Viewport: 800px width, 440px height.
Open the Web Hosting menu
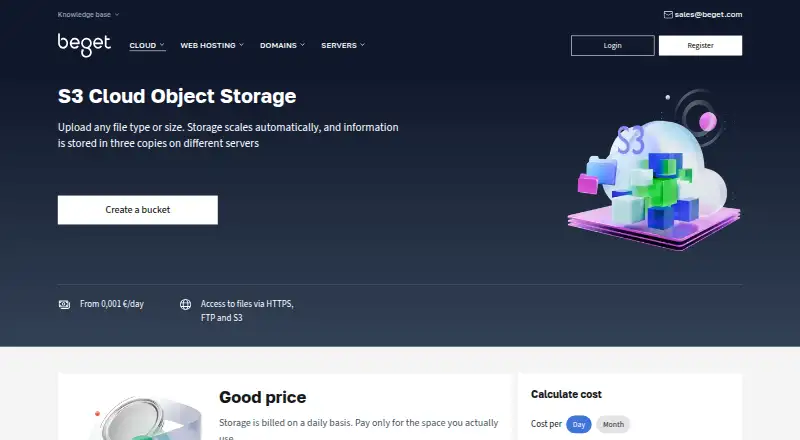pyautogui.click(x=212, y=45)
